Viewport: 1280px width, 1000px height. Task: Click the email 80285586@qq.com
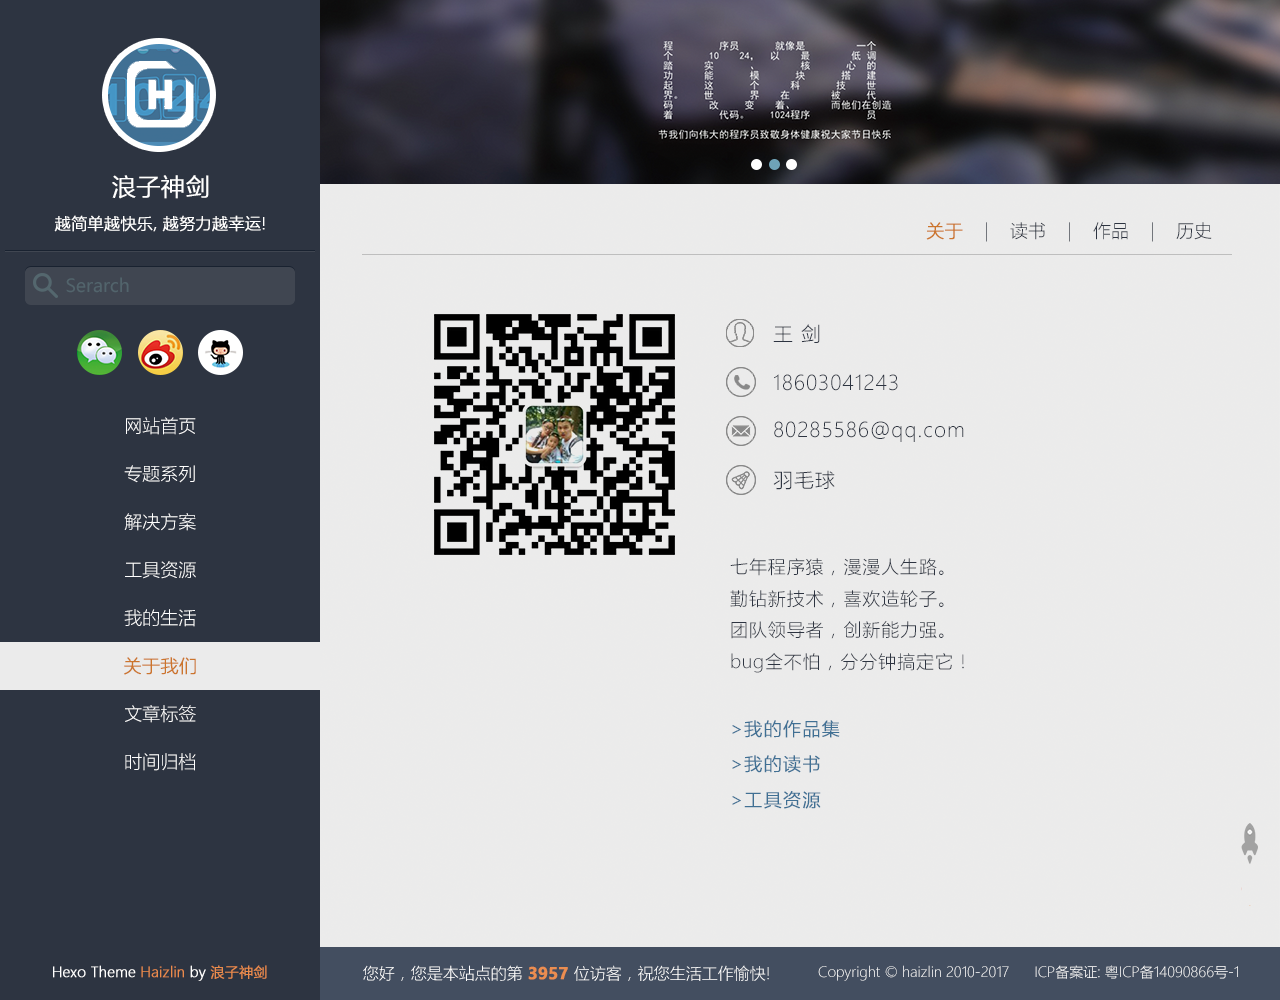pos(869,430)
